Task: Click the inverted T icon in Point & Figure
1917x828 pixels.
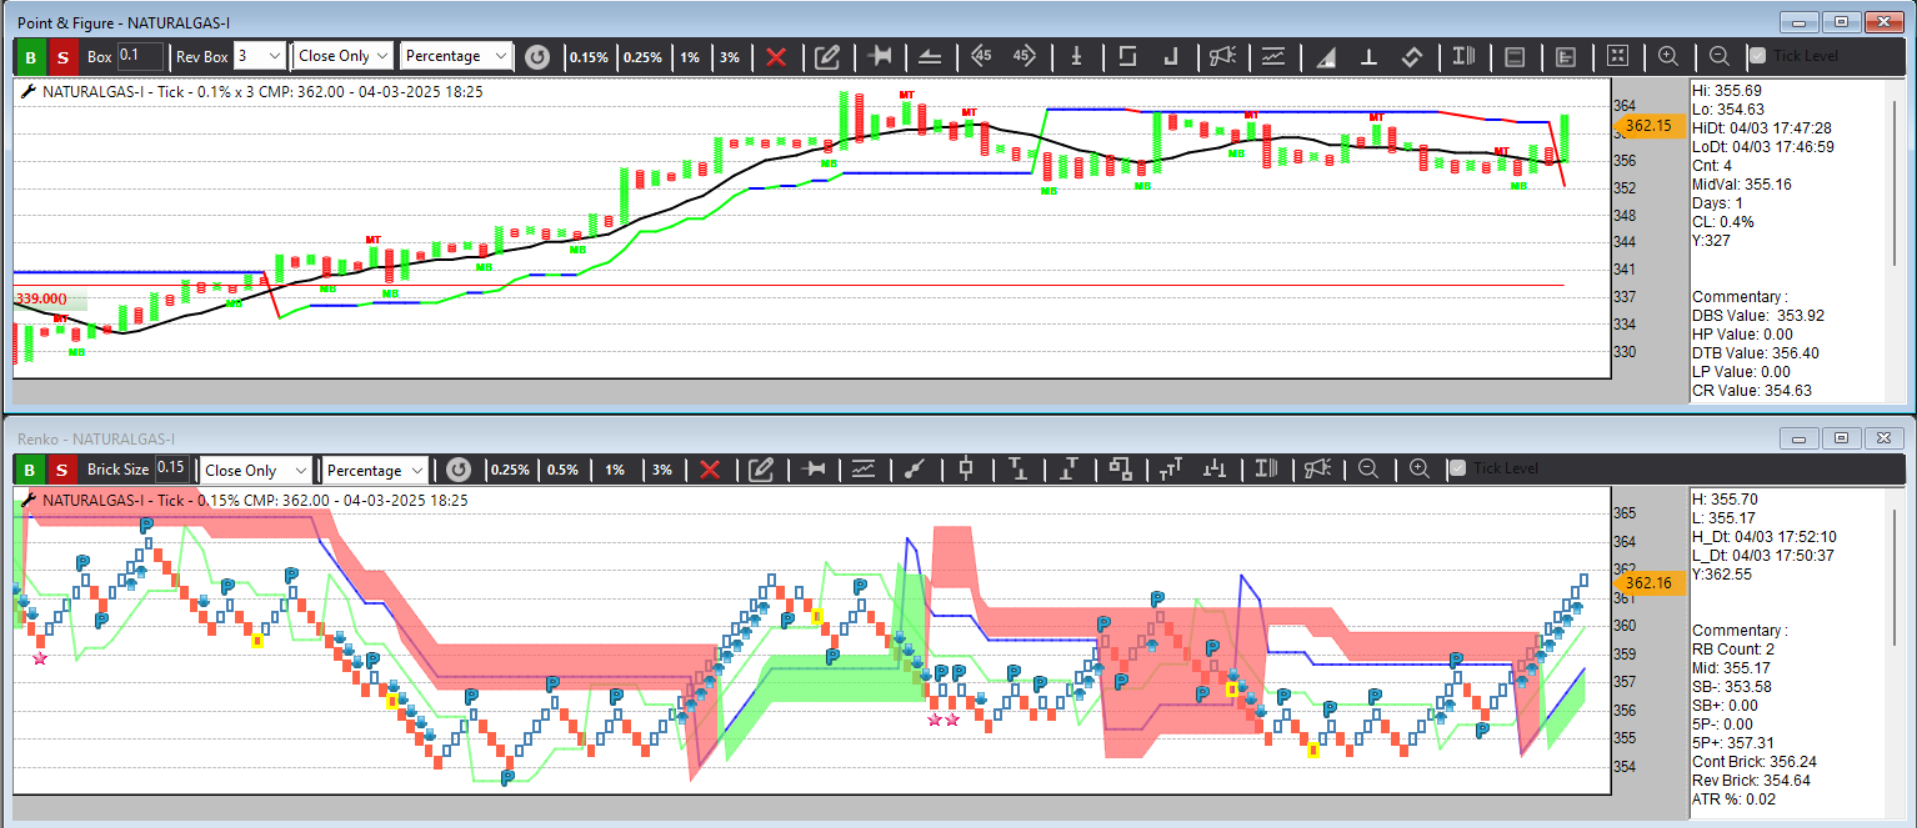Action: click(1369, 57)
